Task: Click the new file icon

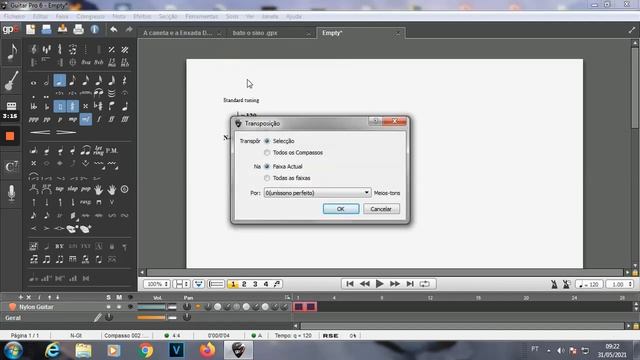Action: (31, 29)
